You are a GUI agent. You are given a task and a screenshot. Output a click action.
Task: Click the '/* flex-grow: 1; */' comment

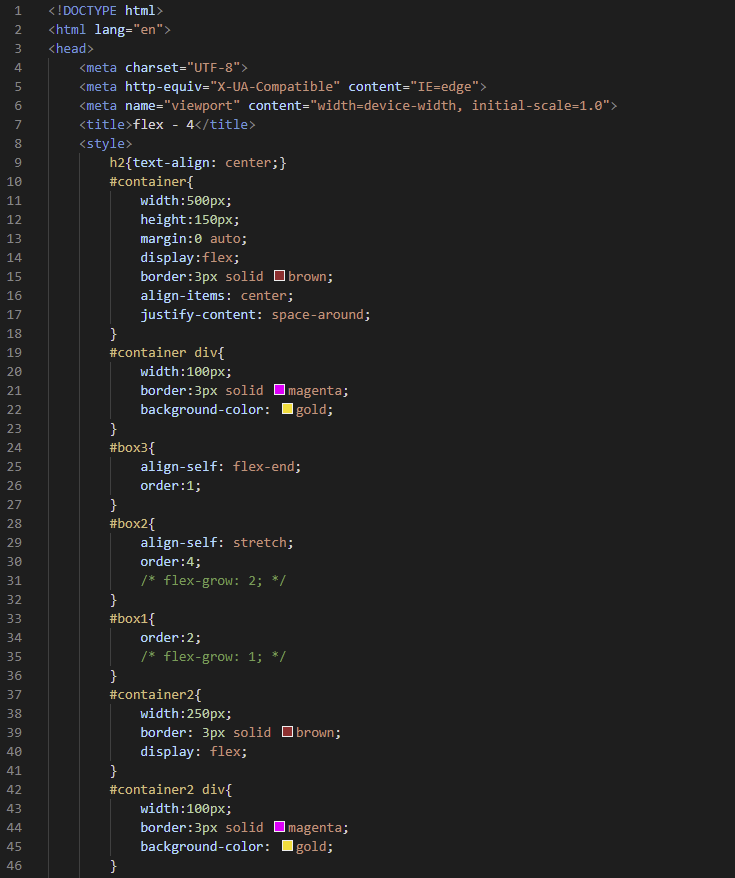click(x=213, y=657)
